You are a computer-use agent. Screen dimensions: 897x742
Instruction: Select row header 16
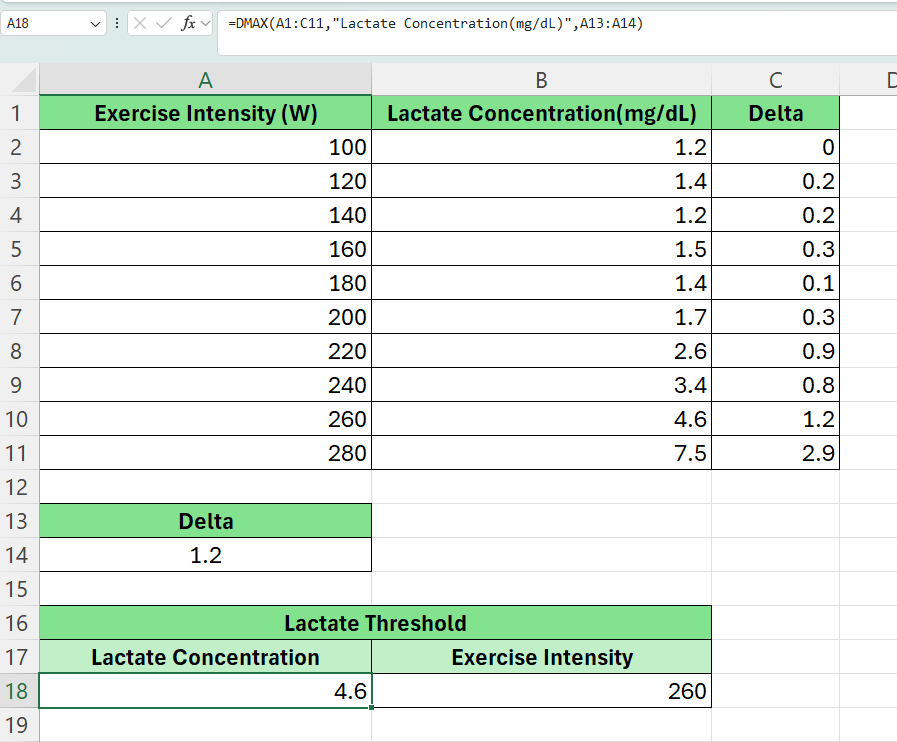[18, 623]
